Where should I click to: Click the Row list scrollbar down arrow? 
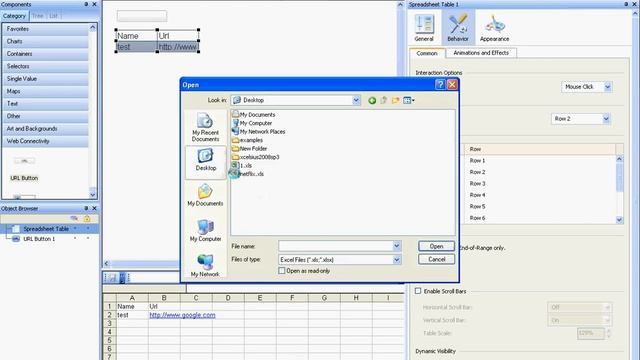pyautogui.click(x=619, y=220)
